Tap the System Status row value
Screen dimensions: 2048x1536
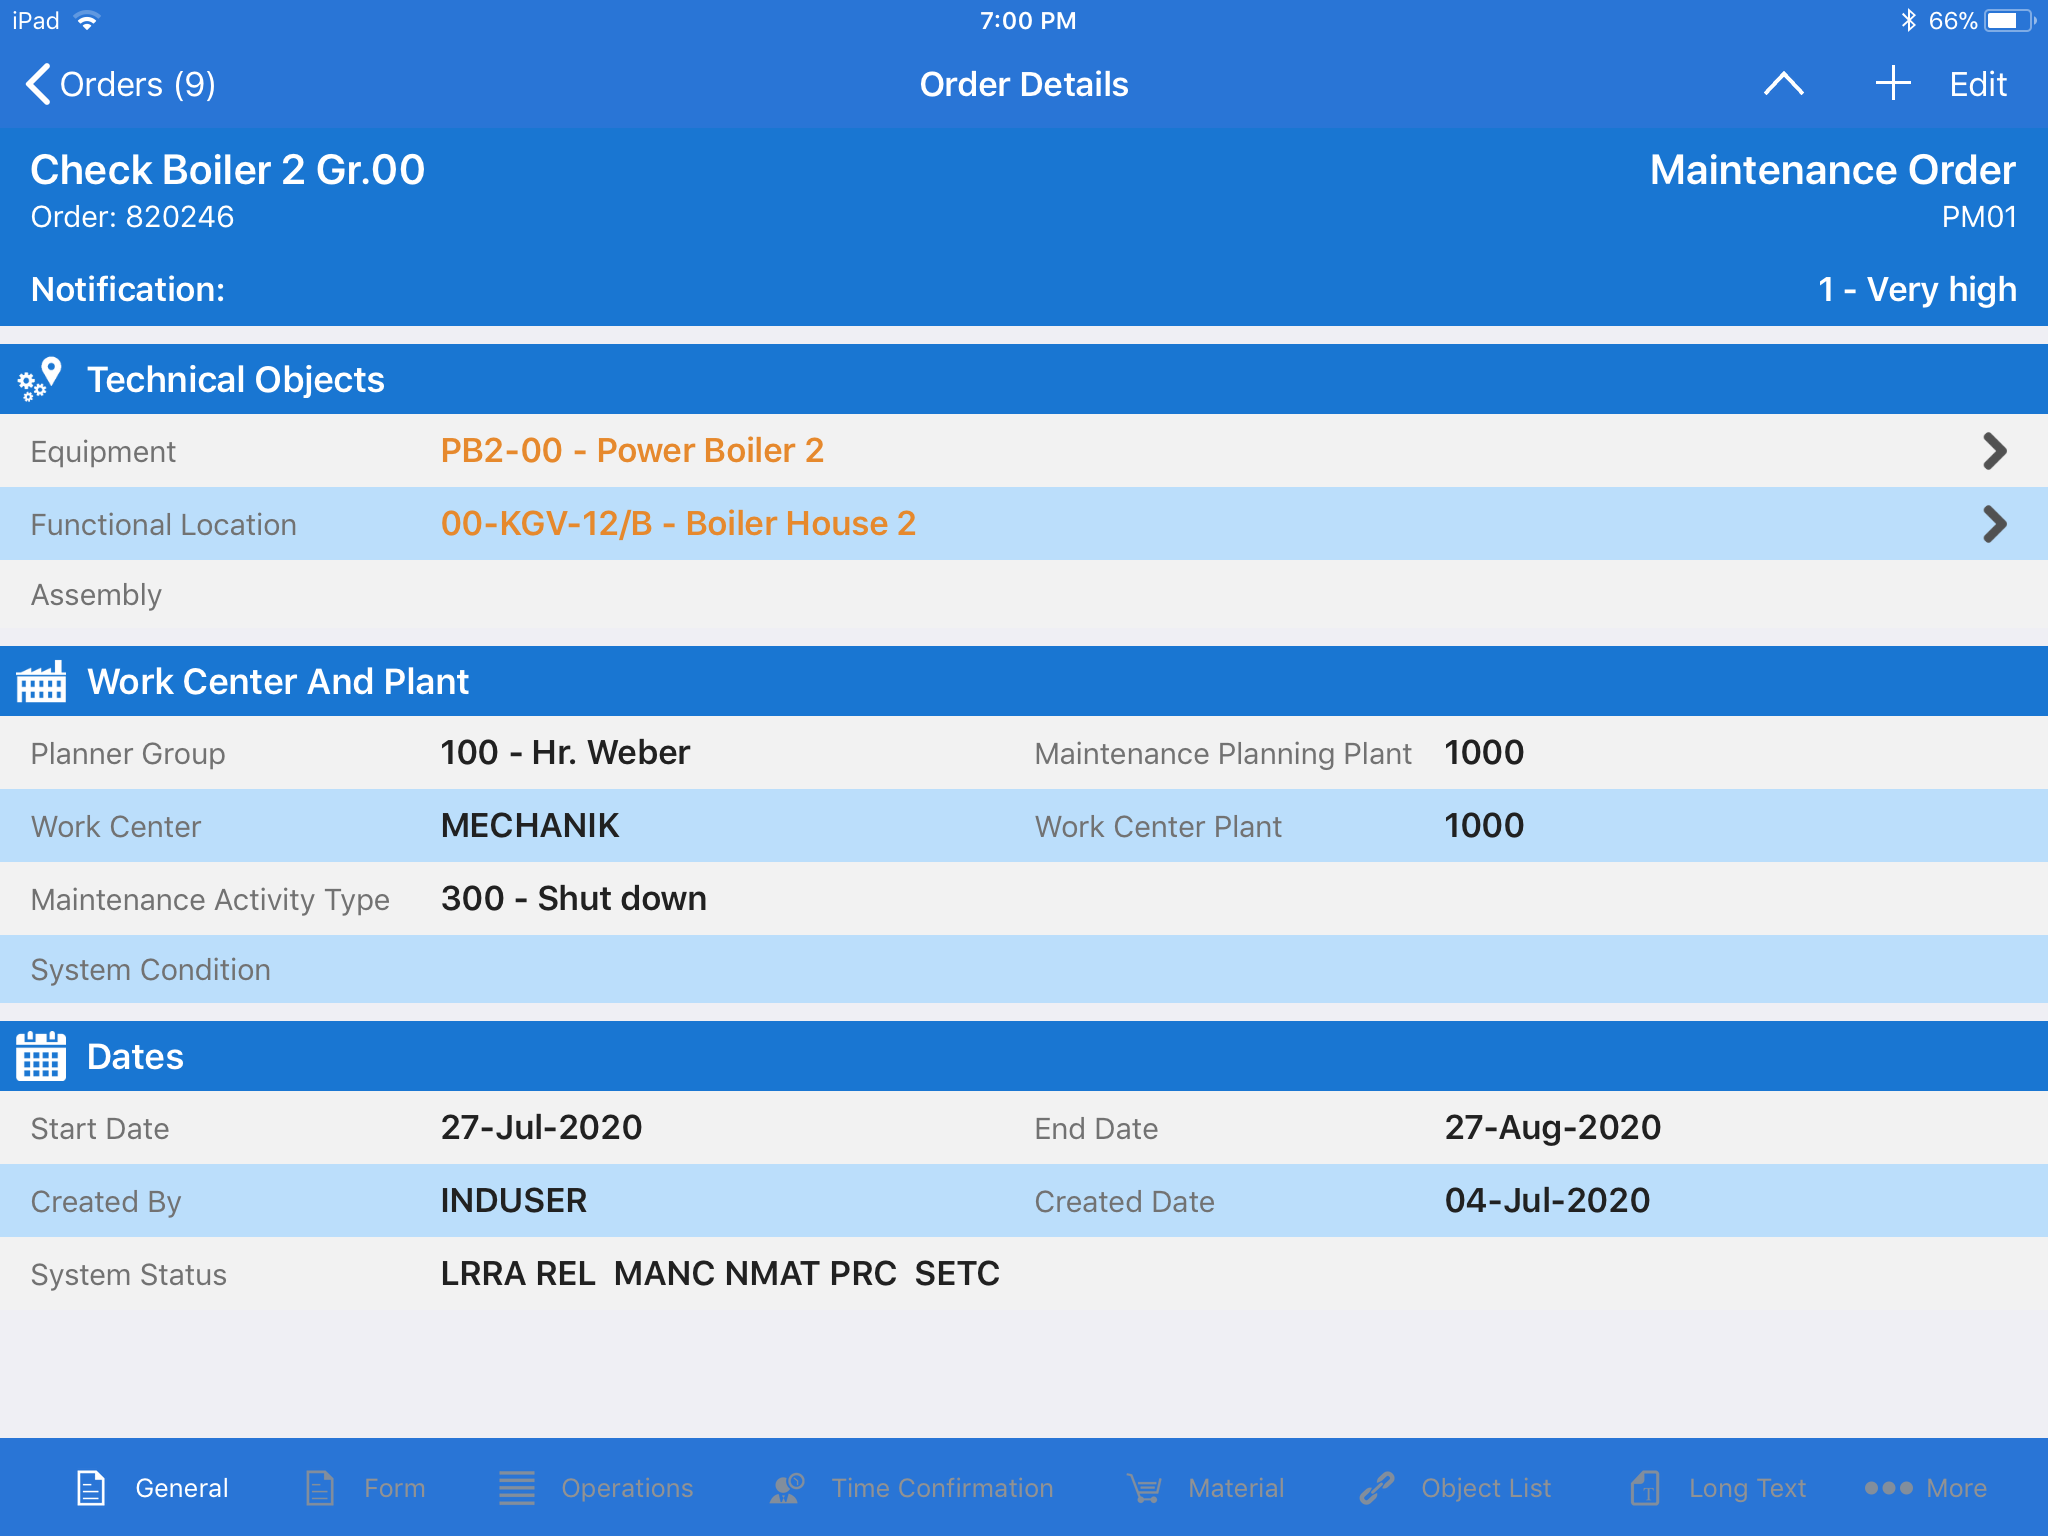pos(720,1274)
